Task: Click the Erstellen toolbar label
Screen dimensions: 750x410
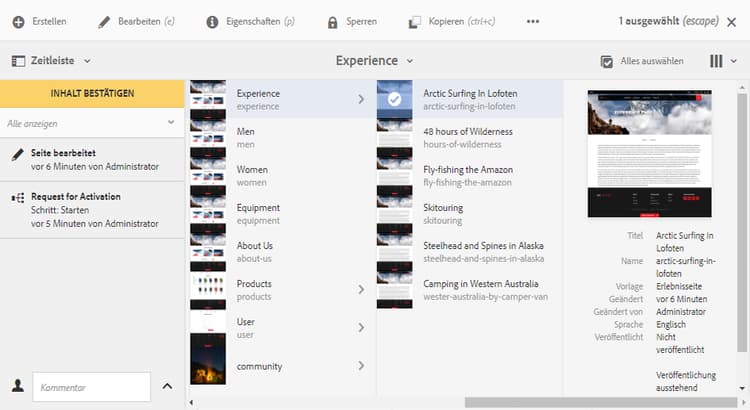Action: pyautogui.click(x=49, y=22)
